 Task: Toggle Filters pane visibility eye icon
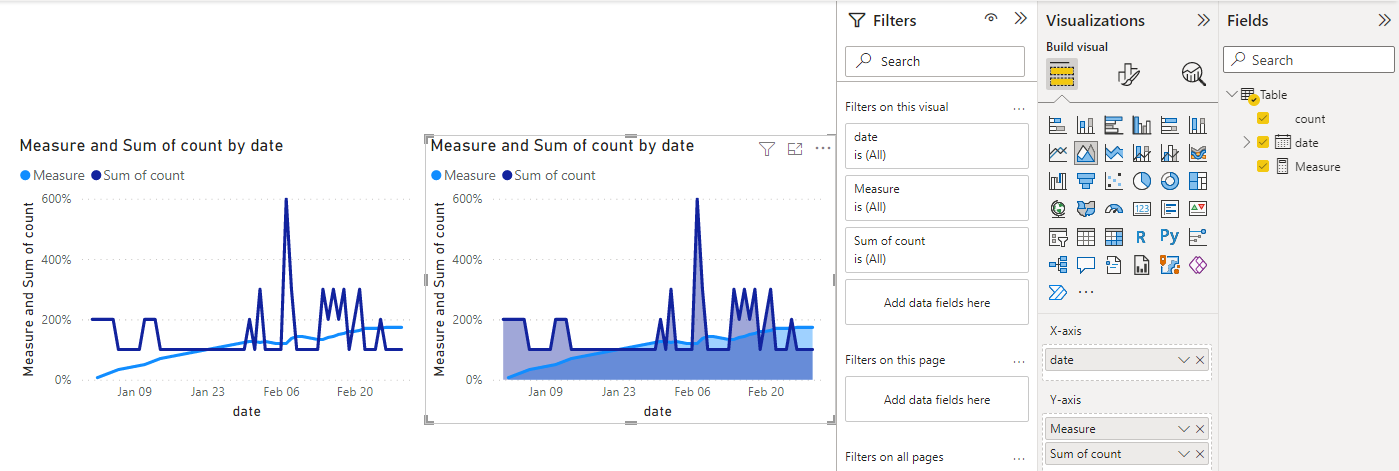[x=991, y=18]
